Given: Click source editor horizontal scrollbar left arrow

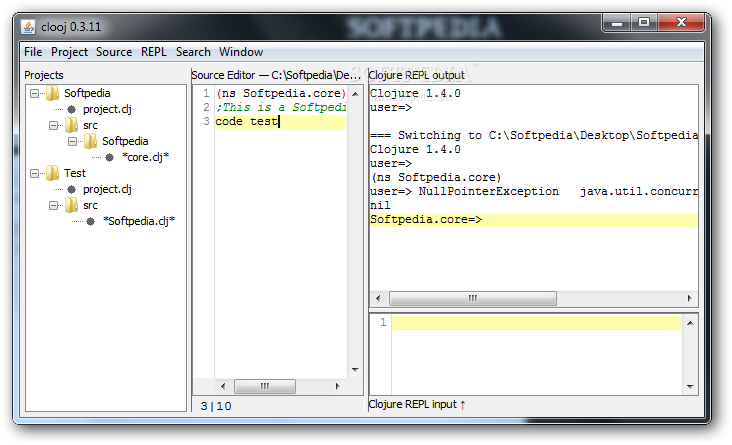Looking at the screenshot, I should [223, 386].
